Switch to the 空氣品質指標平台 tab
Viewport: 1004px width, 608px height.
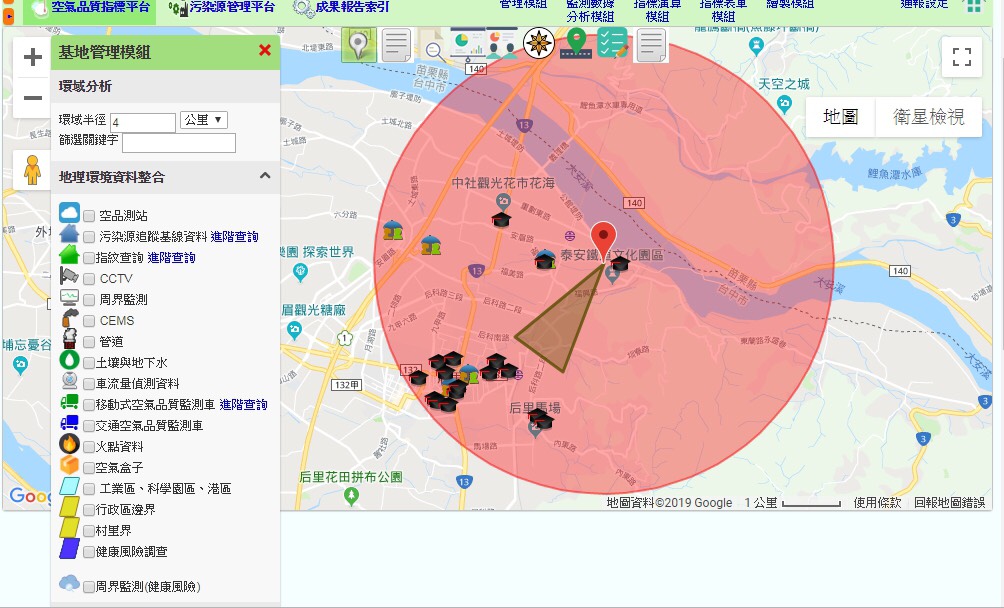click(90, 8)
